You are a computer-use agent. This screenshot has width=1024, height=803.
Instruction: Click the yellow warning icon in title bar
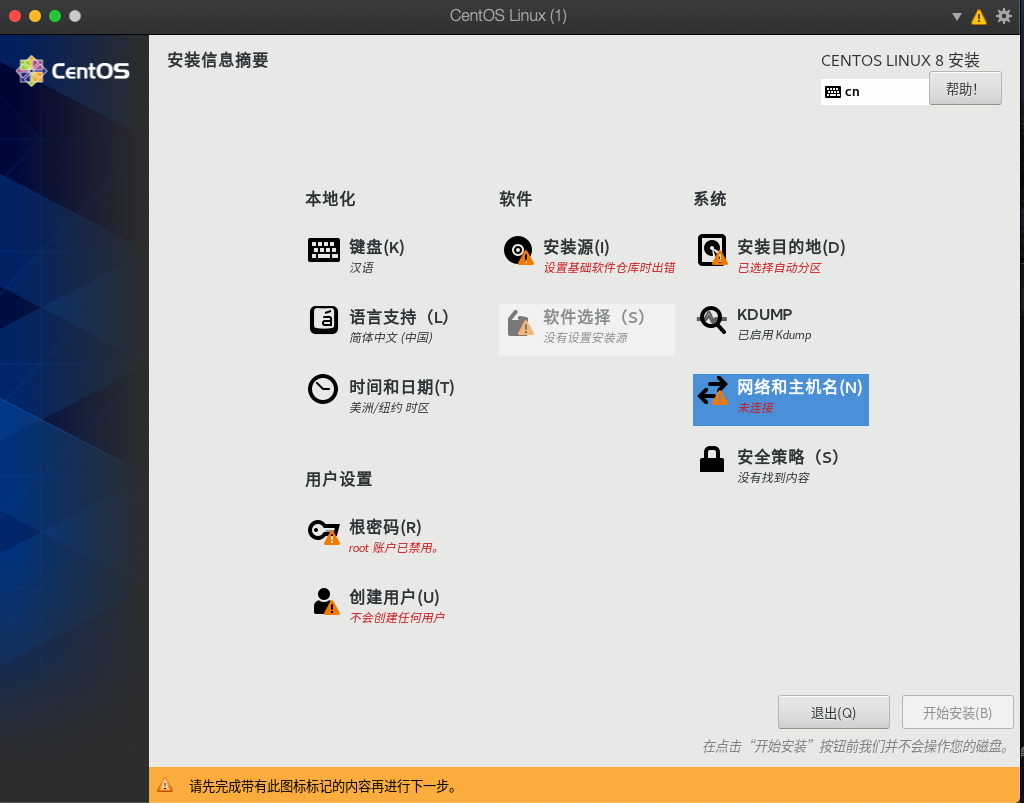point(978,16)
